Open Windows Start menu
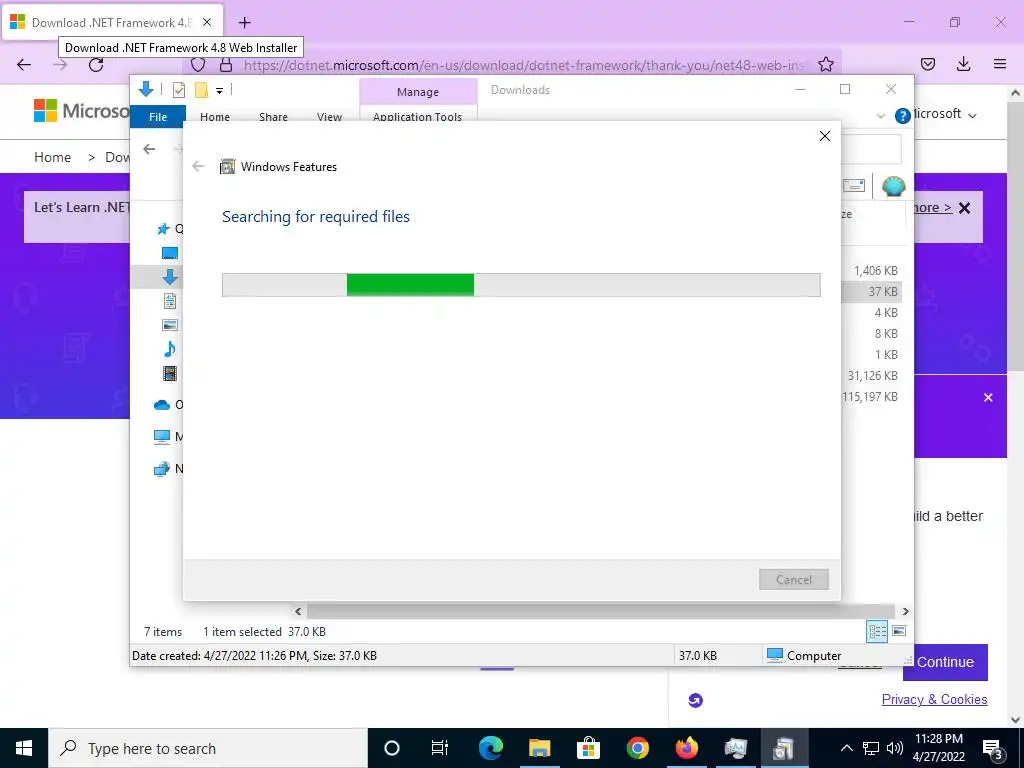1024x768 pixels. [x=24, y=748]
